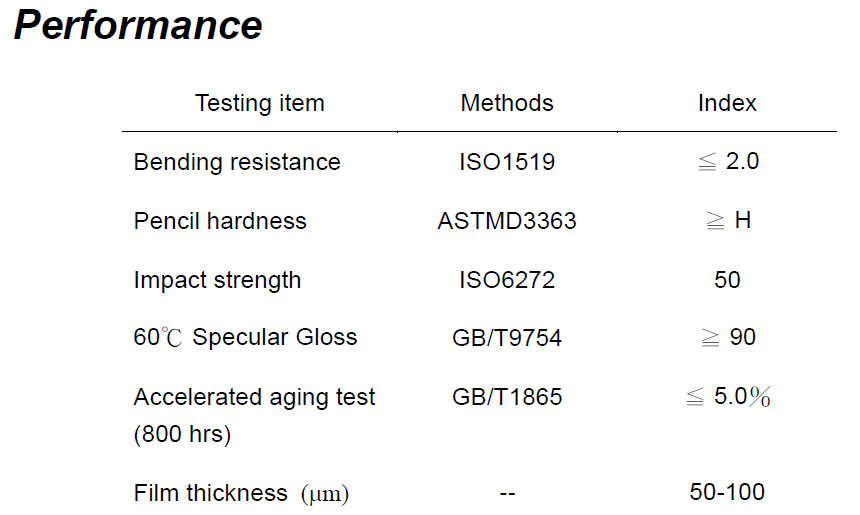
Task: Click the Methods column header
Action: [x=507, y=103]
